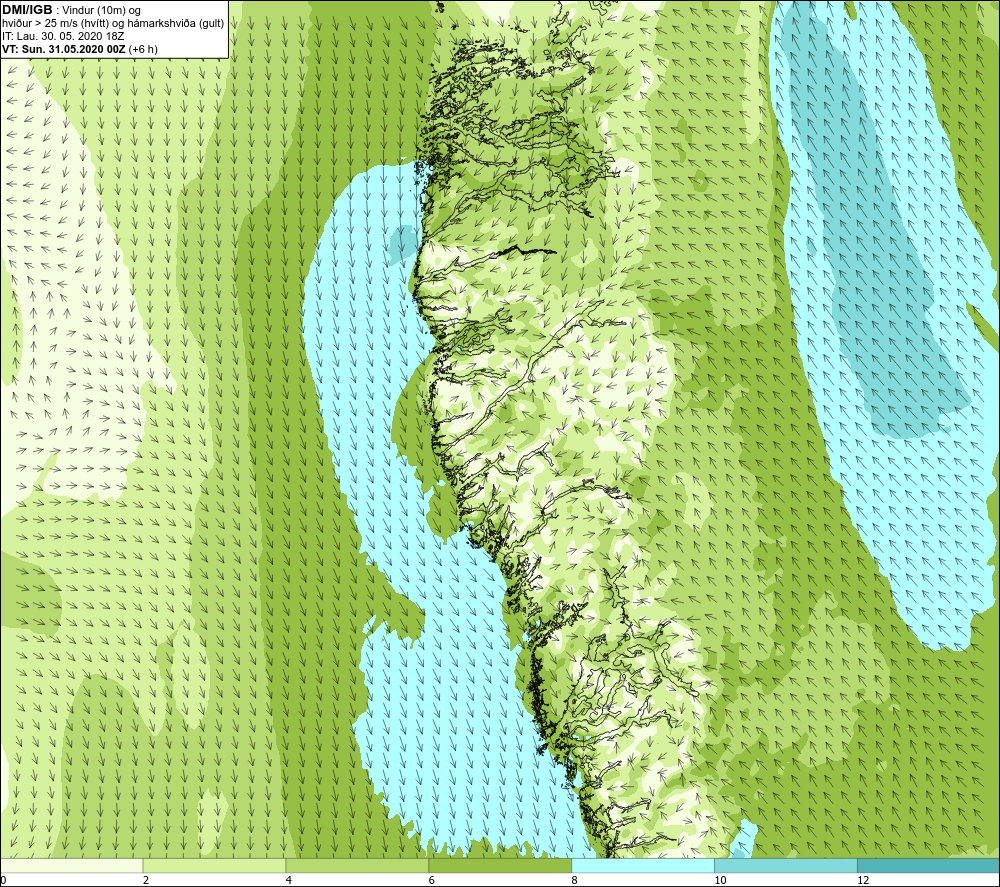Pick the 10–12 m/s teal scale segment
The width and height of the screenshot is (1000, 887).
tap(786, 865)
